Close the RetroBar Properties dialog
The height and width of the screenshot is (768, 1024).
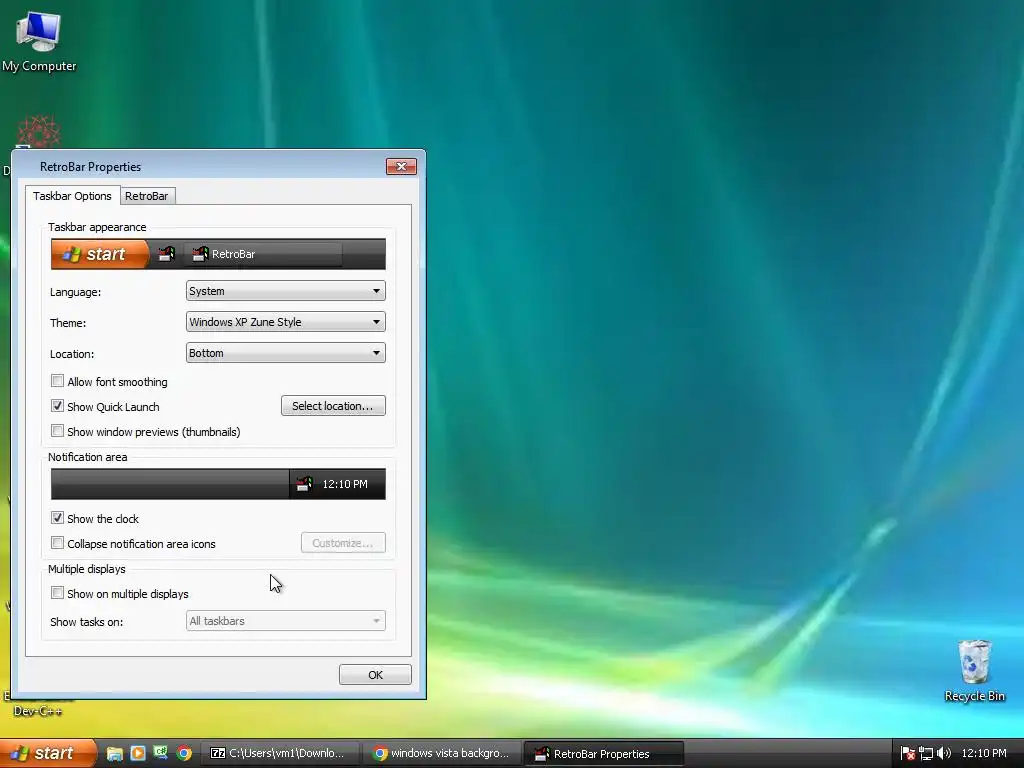coord(401,167)
